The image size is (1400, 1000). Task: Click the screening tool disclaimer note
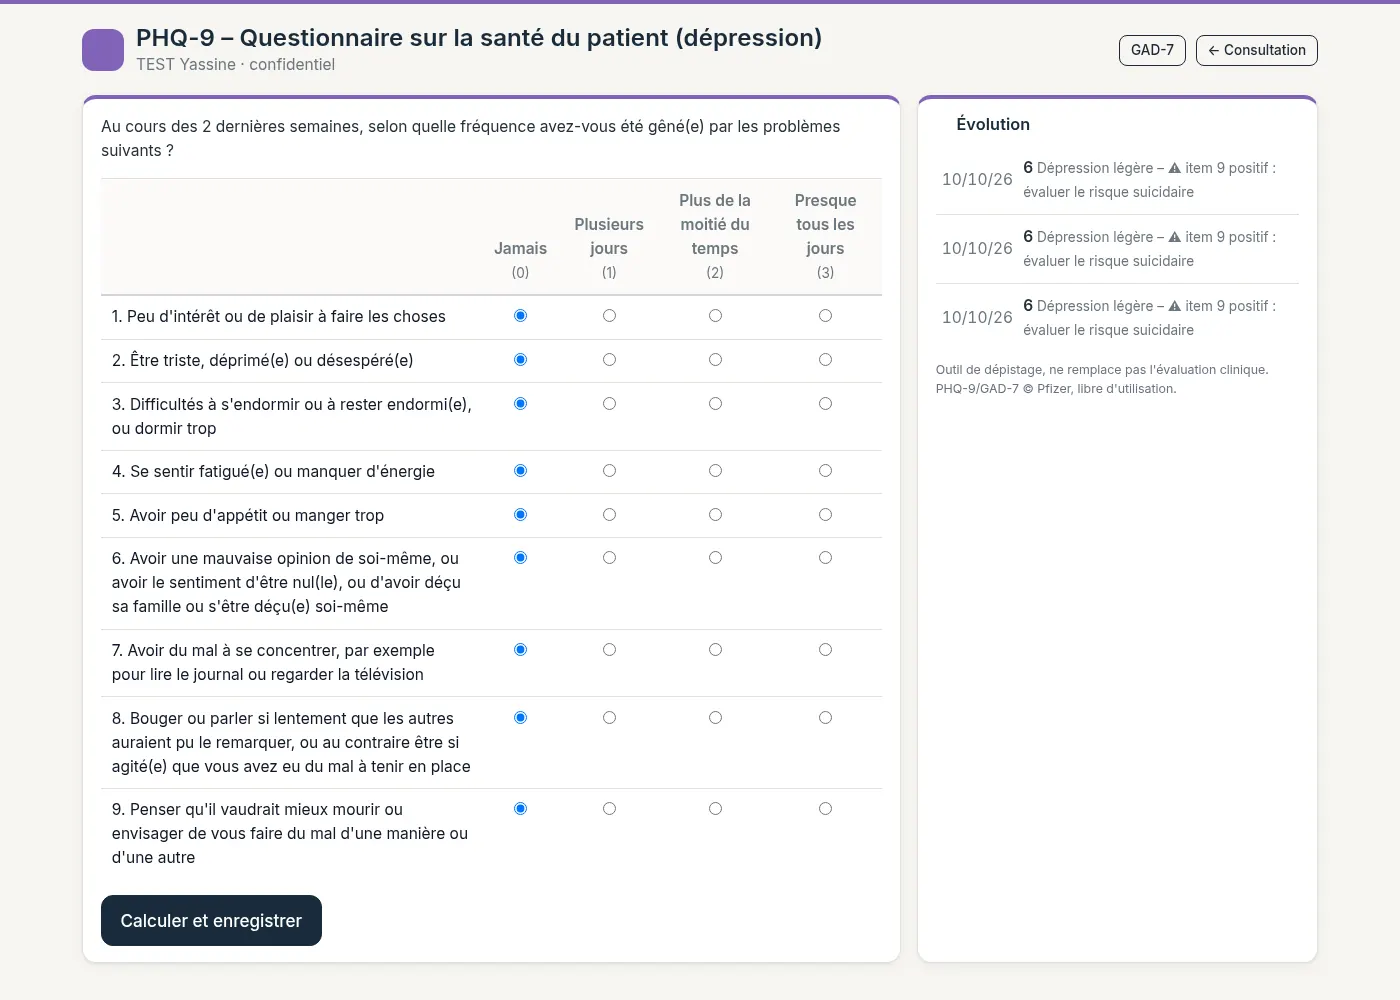[x=1102, y=379]
